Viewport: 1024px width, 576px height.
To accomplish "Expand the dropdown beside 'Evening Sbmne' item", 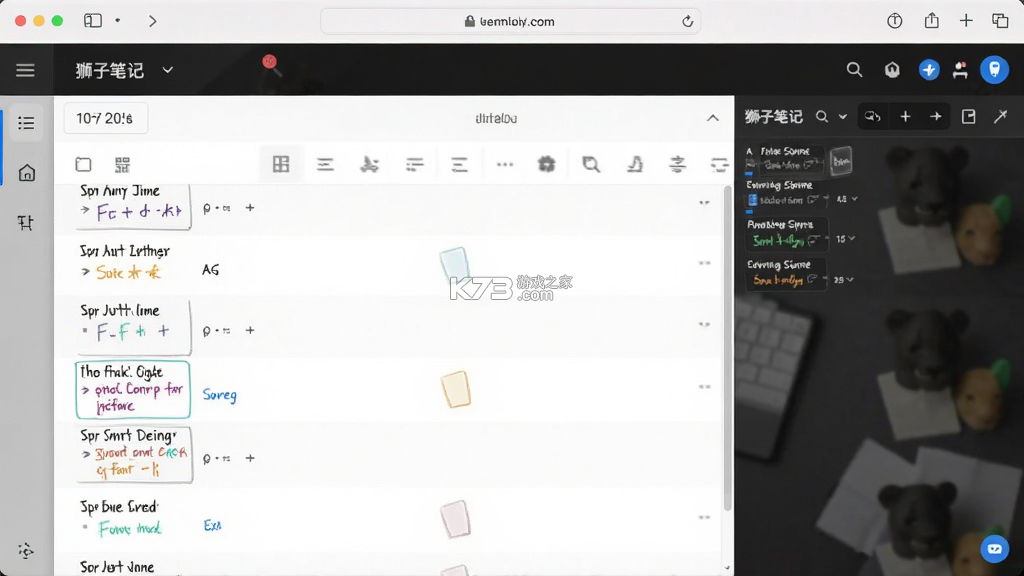I will 854,199.
